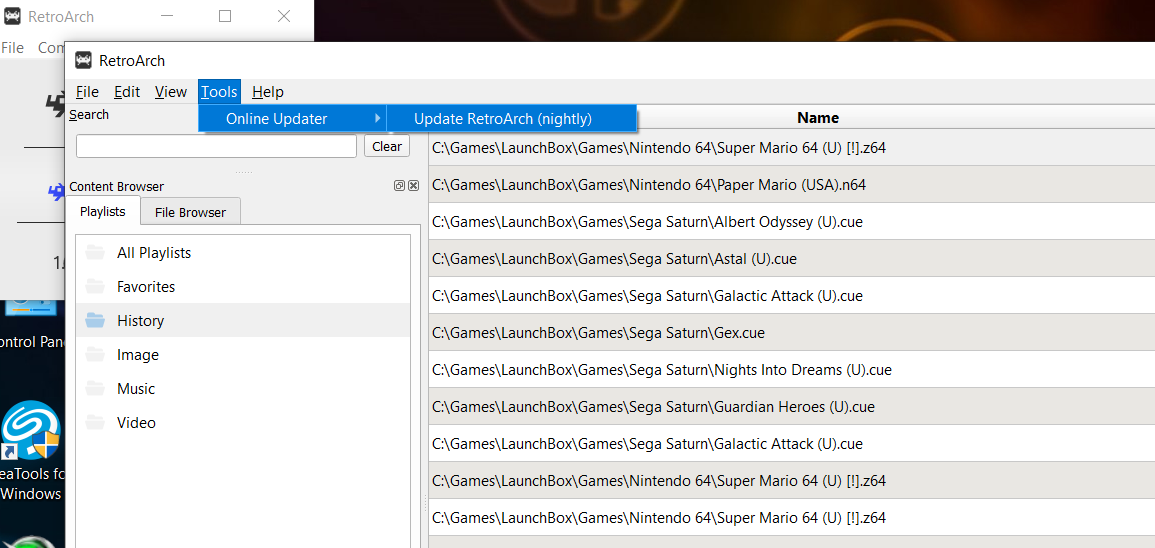Select the Music playlist

[243, 388]
